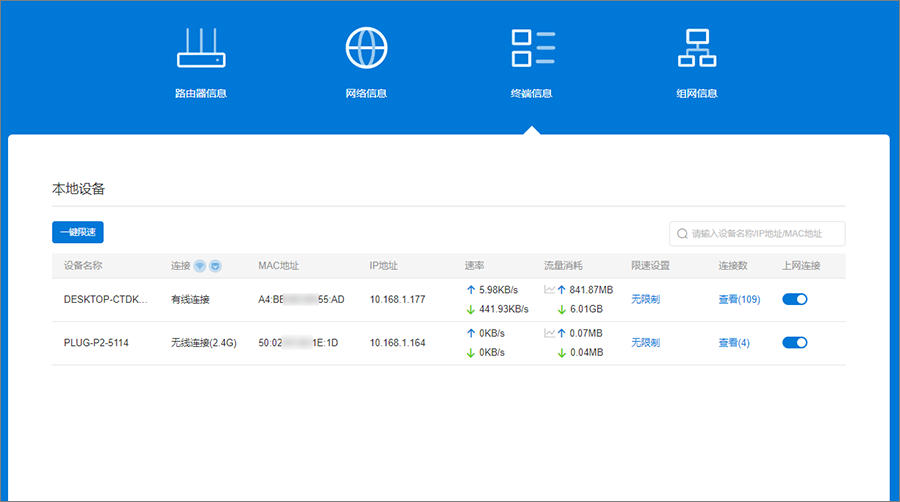Screen dimensions: 900x502
Task: Switch to 路由器信息 tab label
Action: pyautogui.click(x=201, y=94)
